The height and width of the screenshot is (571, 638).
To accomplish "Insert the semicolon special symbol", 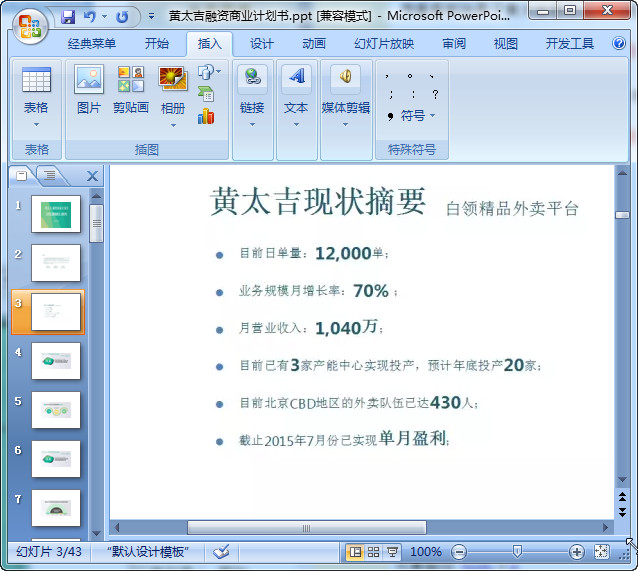I will (x=391, y=94).
